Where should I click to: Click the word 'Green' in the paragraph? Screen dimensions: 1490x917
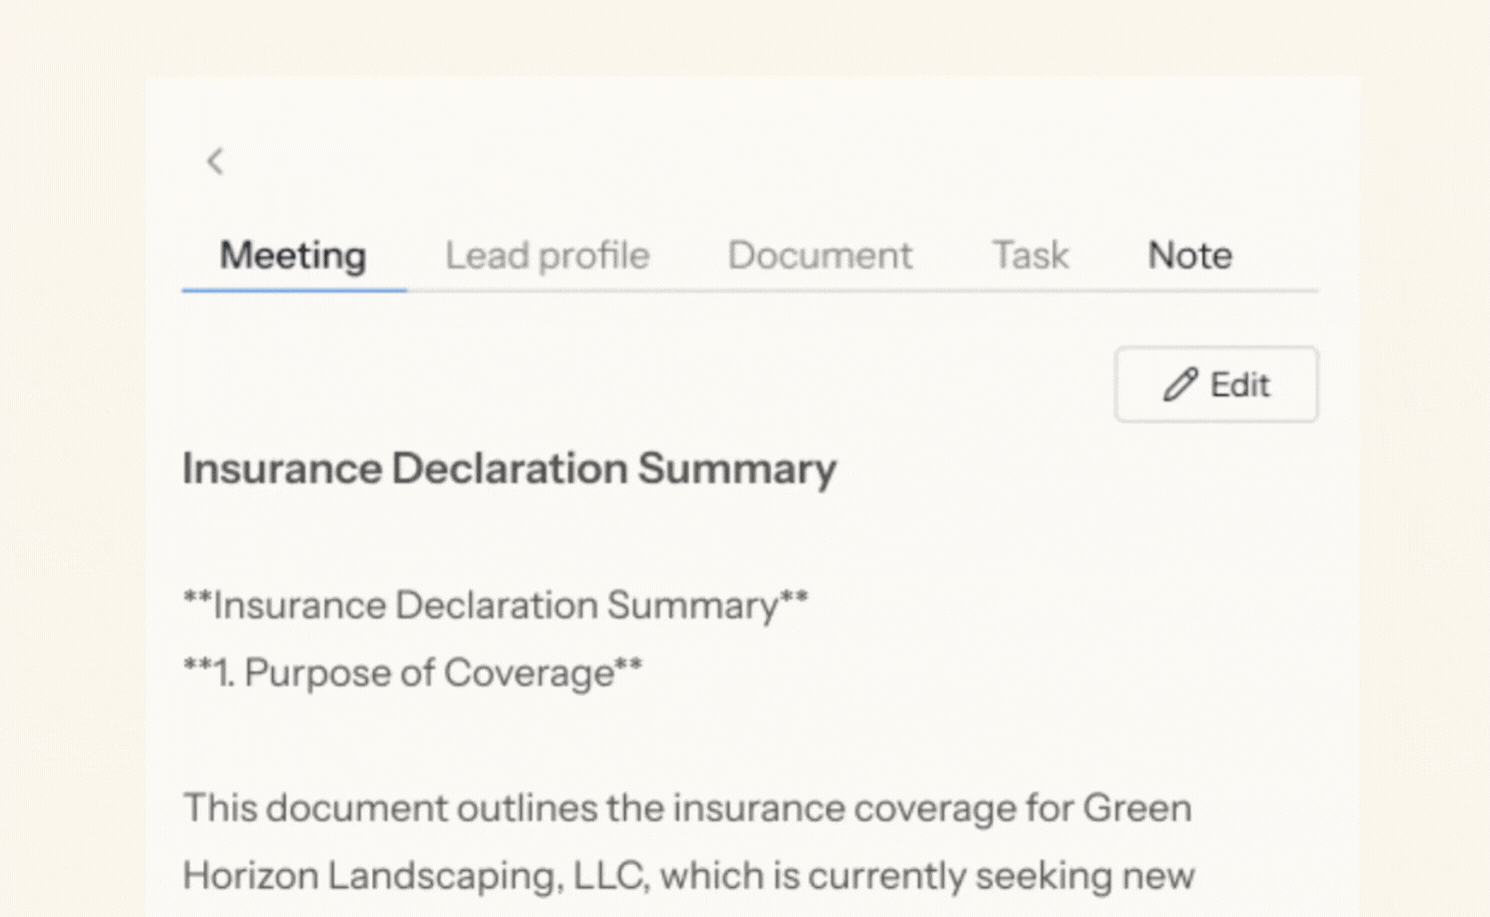tap(1137, 808)
